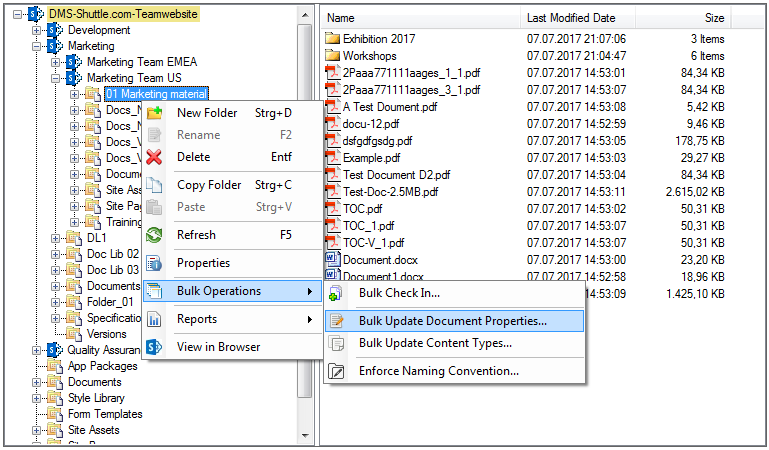Click the Bulk Check In icon
The width and height of the screenshot is (769, 450).
tap(336, 293)
